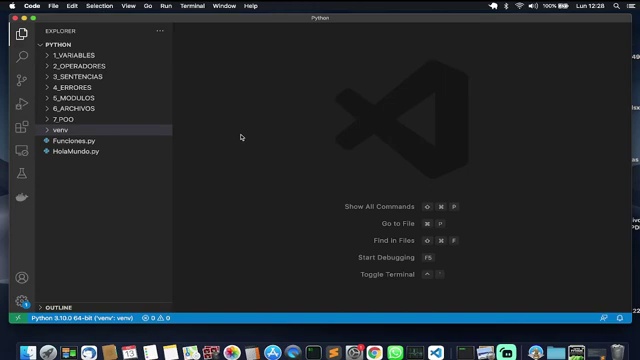Open Sublime Text from the dock
This screenshot has height=360, width=640.
point(334,352)
